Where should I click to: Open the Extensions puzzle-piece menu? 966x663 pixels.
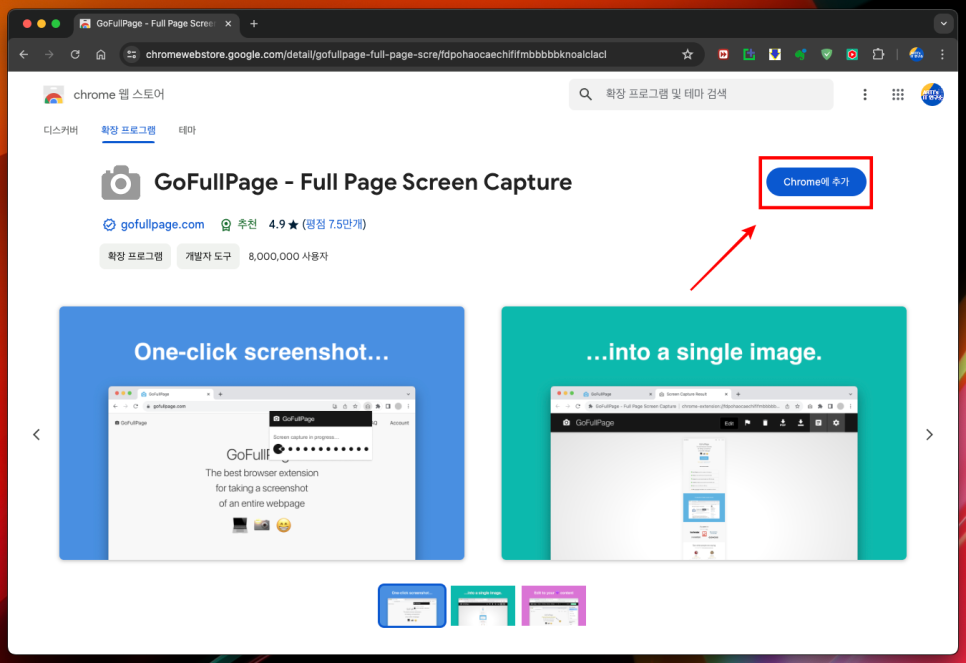point(879,54)
